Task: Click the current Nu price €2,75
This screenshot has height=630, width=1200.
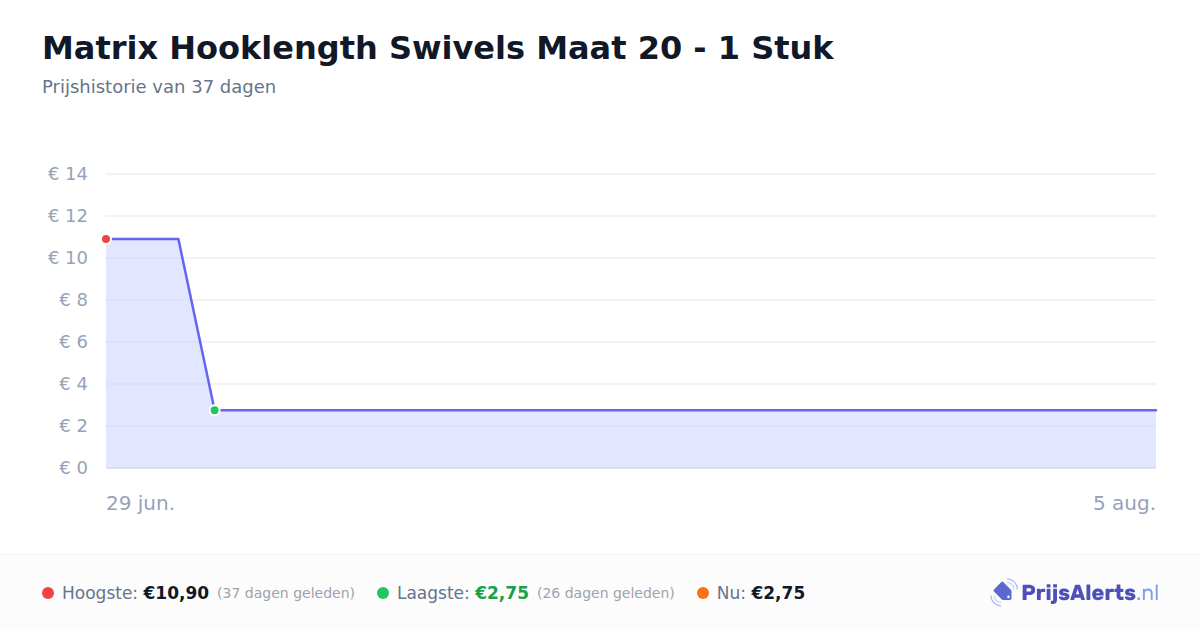Action: [x=778, y=593]
